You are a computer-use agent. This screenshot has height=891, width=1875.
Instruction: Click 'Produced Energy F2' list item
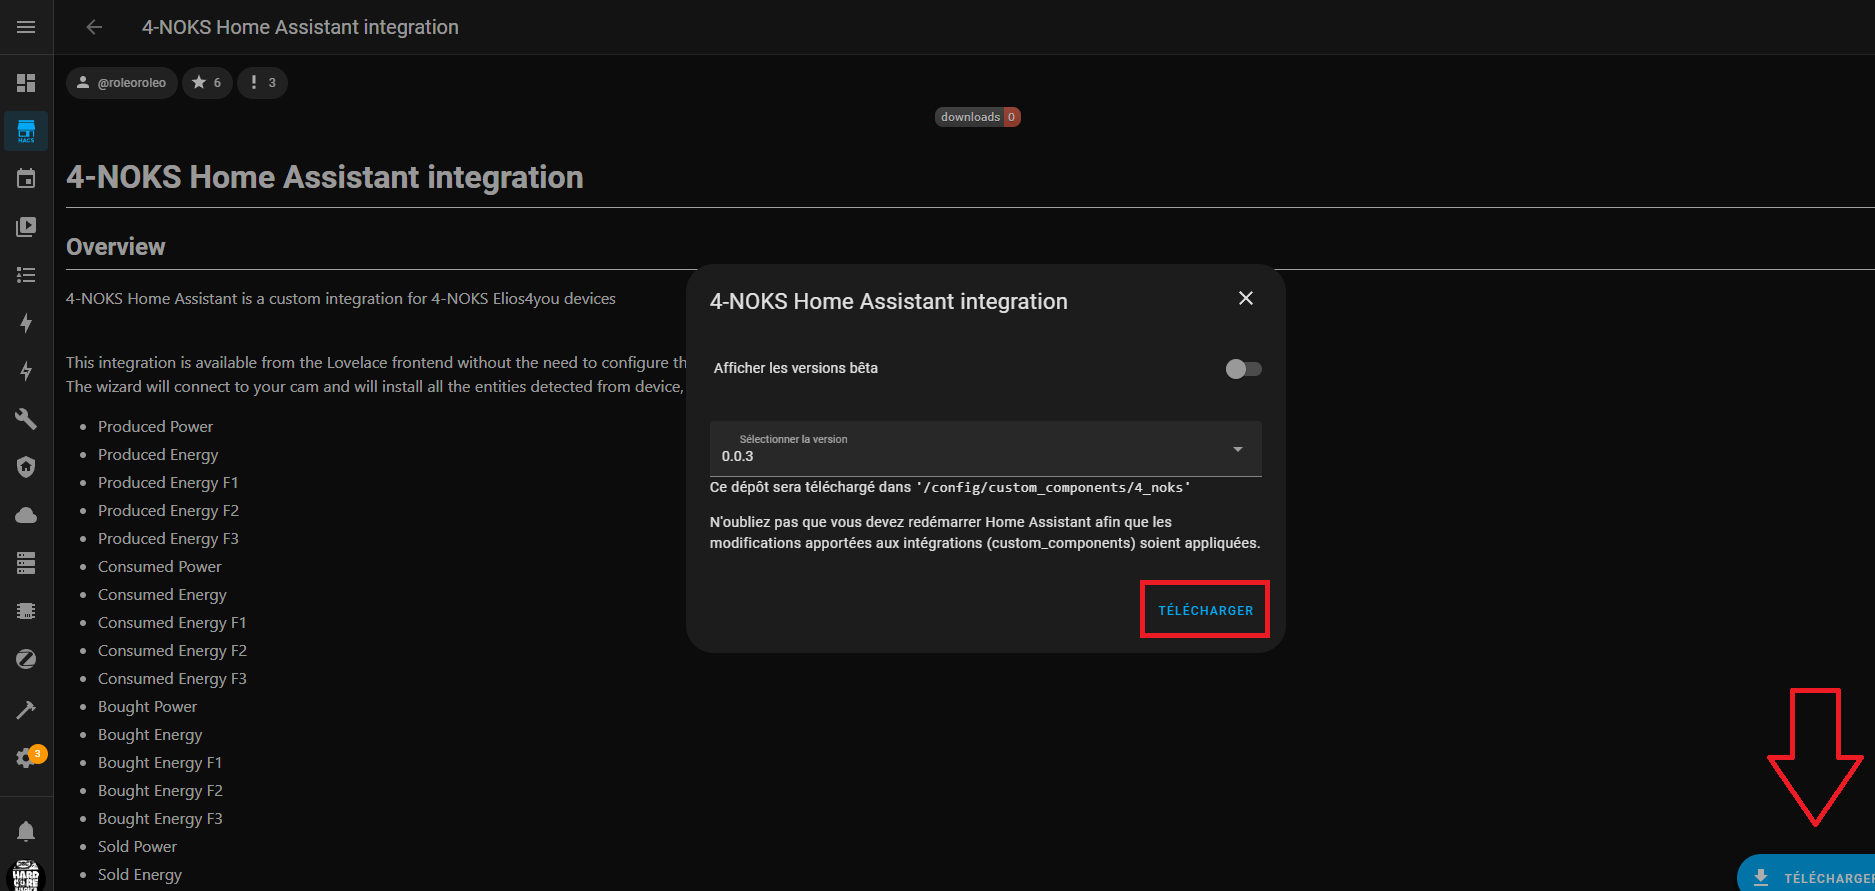(168, 511)
